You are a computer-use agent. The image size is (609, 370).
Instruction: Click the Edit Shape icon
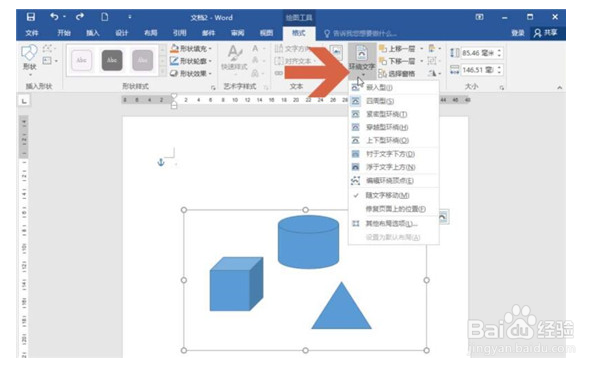[x=47, y=49]
